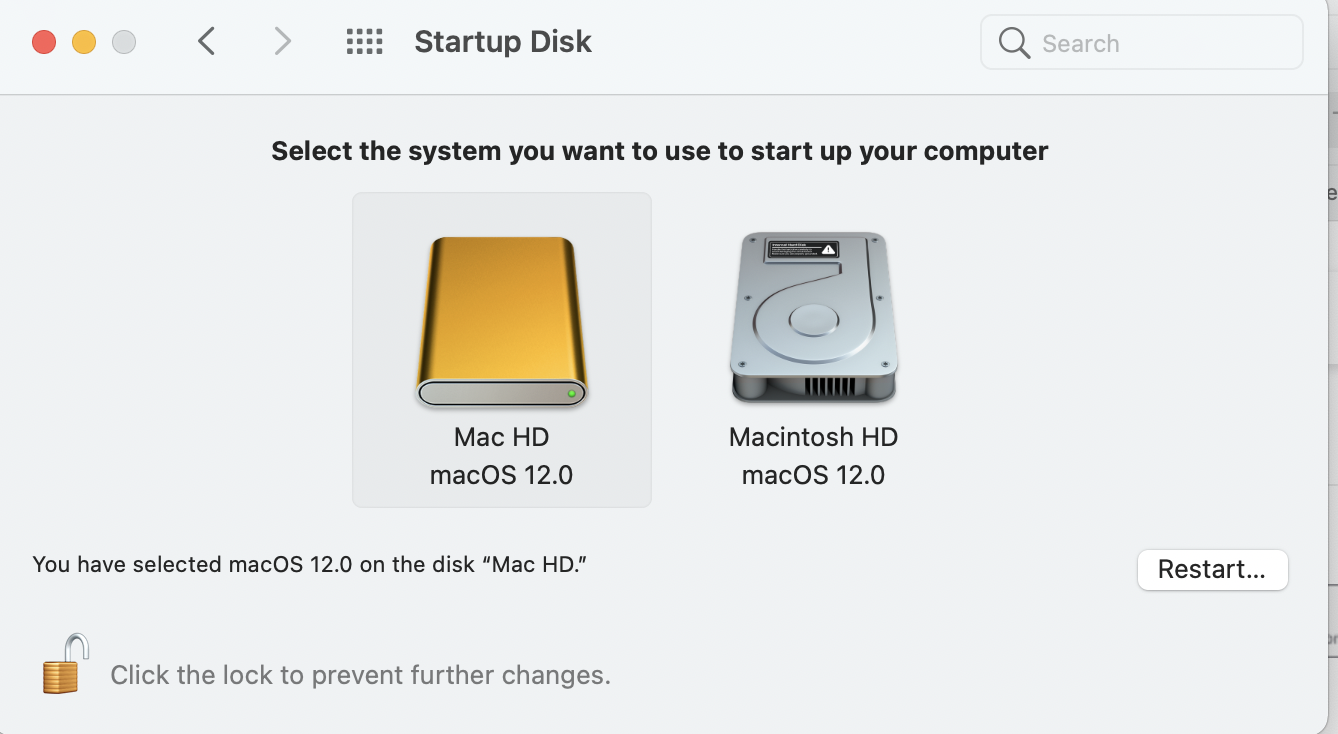This screenshot has width=1338, height=734.
Task: Choose the "Macintosh HD" disk name label
Action: point(813,437)
